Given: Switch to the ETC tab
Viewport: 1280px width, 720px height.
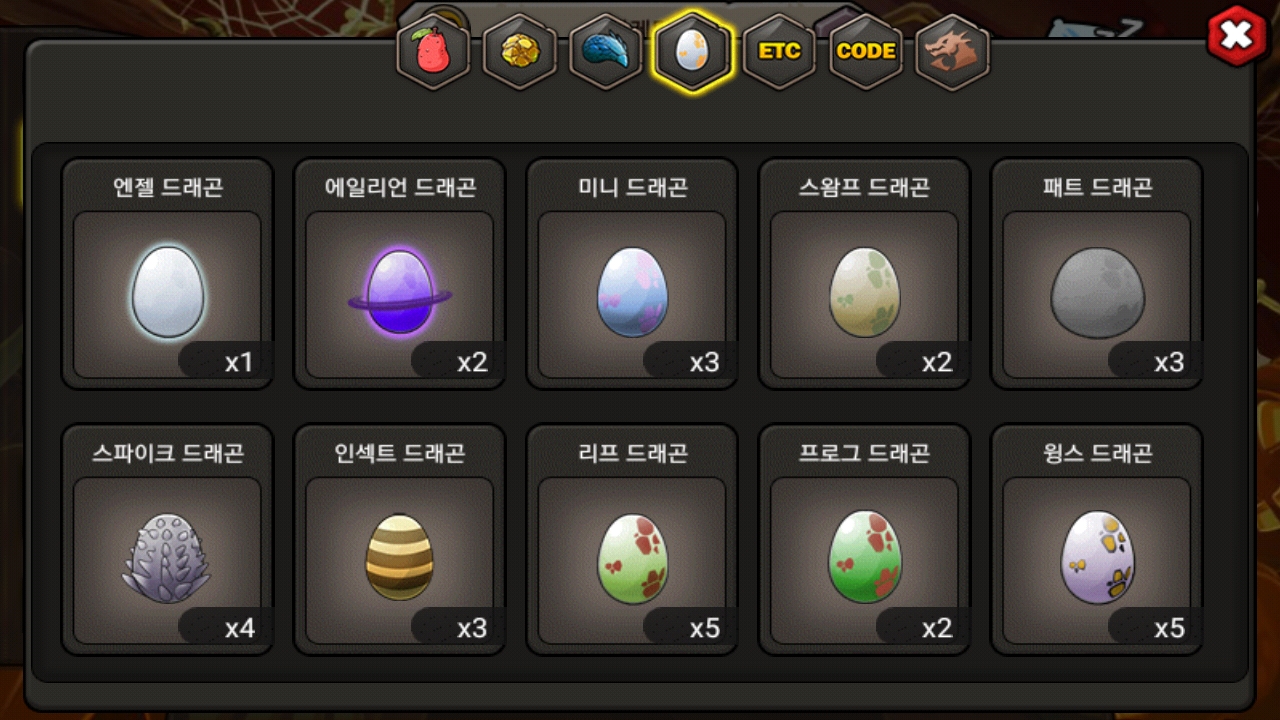Looking at the screenshot, I should (779, 52).
